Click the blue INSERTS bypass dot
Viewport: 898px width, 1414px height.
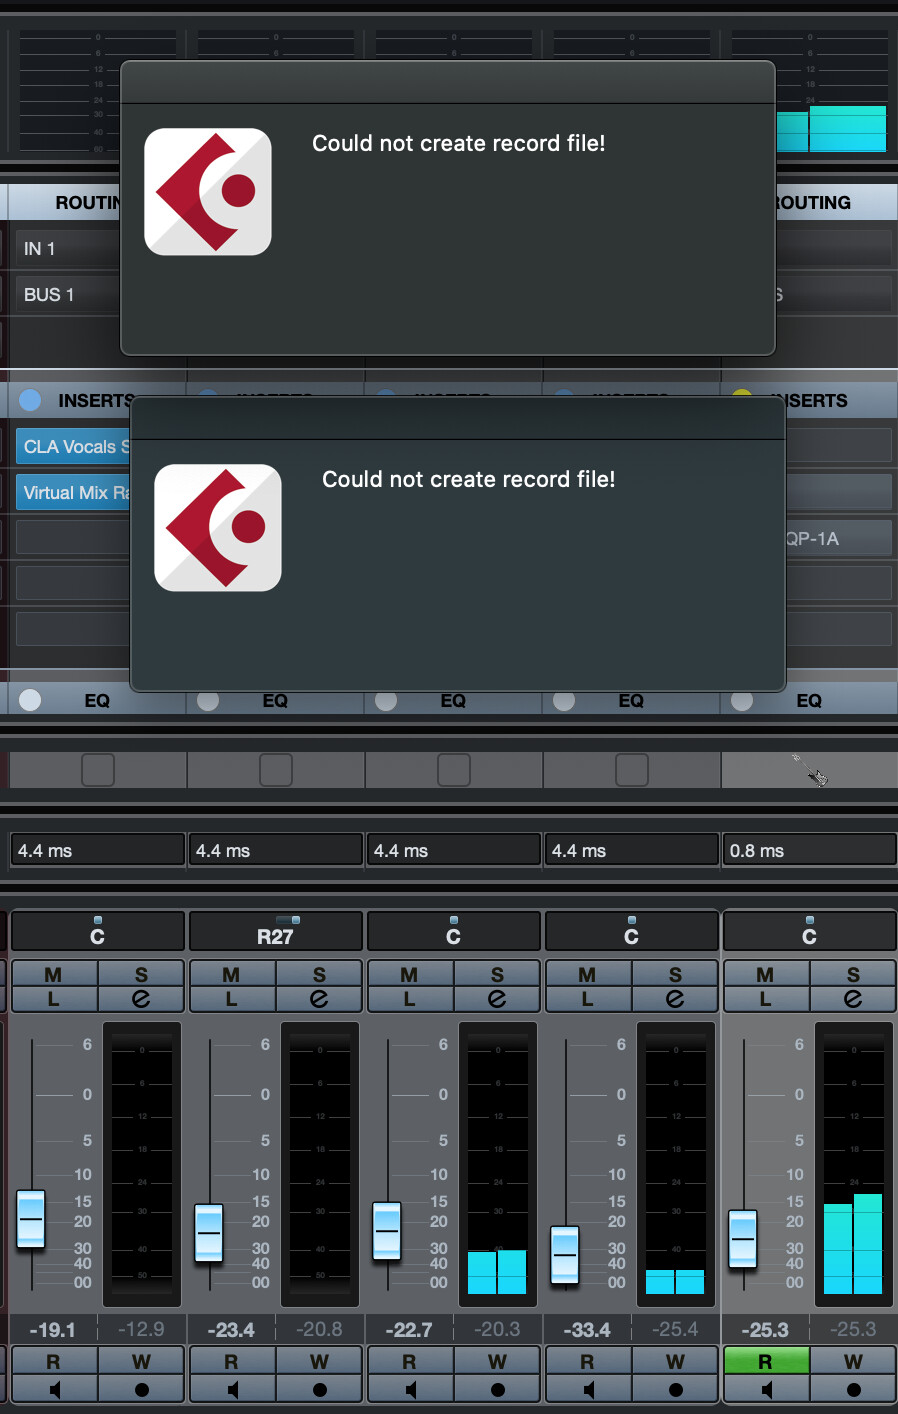pos(29,399)
